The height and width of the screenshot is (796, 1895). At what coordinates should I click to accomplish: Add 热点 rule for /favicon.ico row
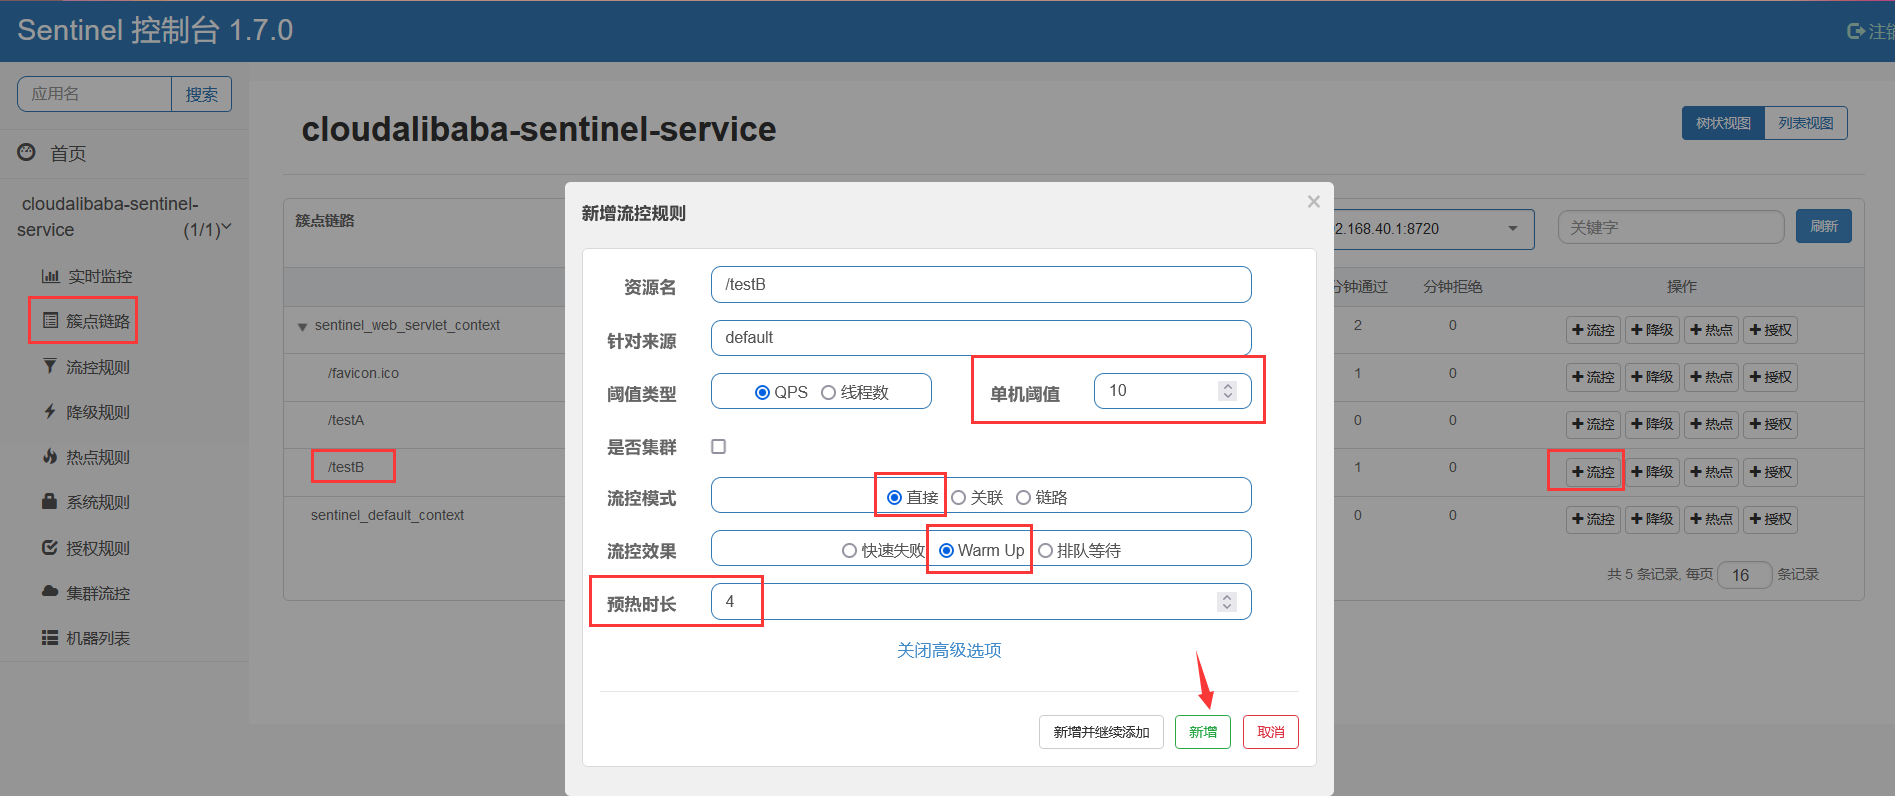click(x=1711, y=377)
